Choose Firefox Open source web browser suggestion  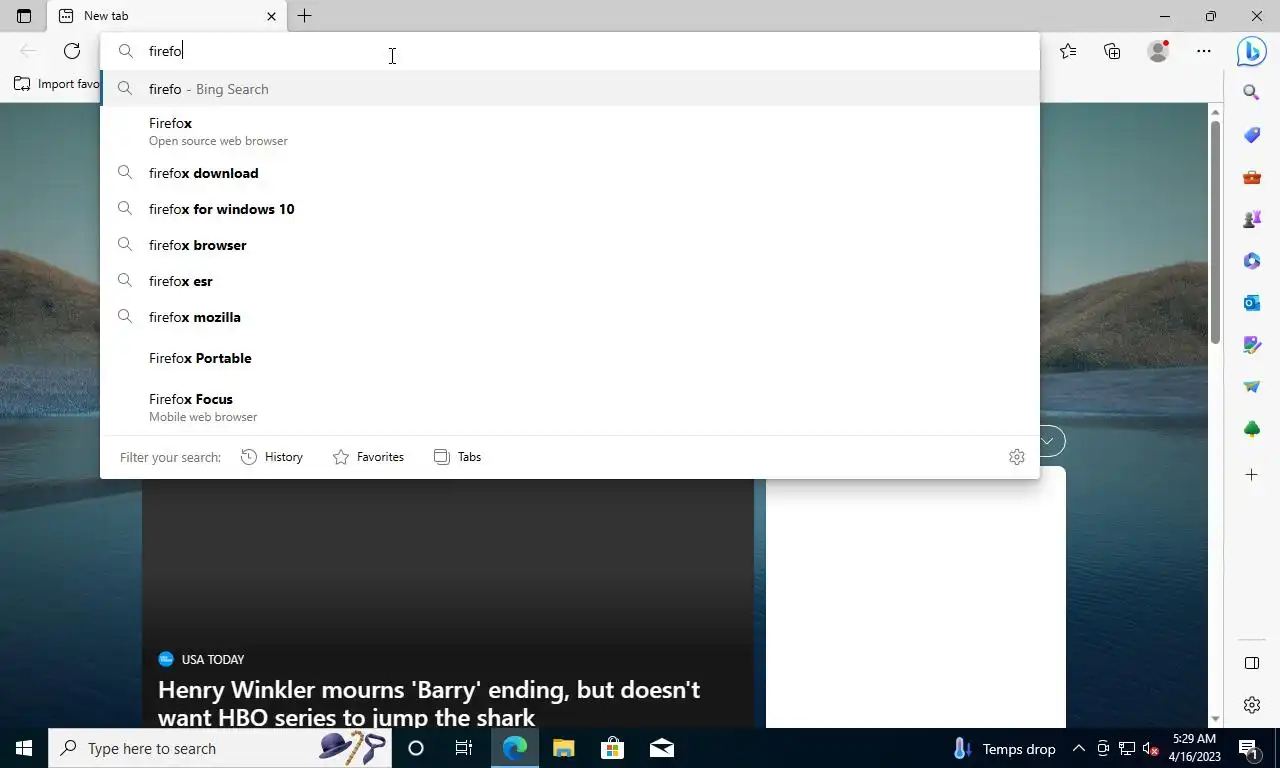click(570, 131)
